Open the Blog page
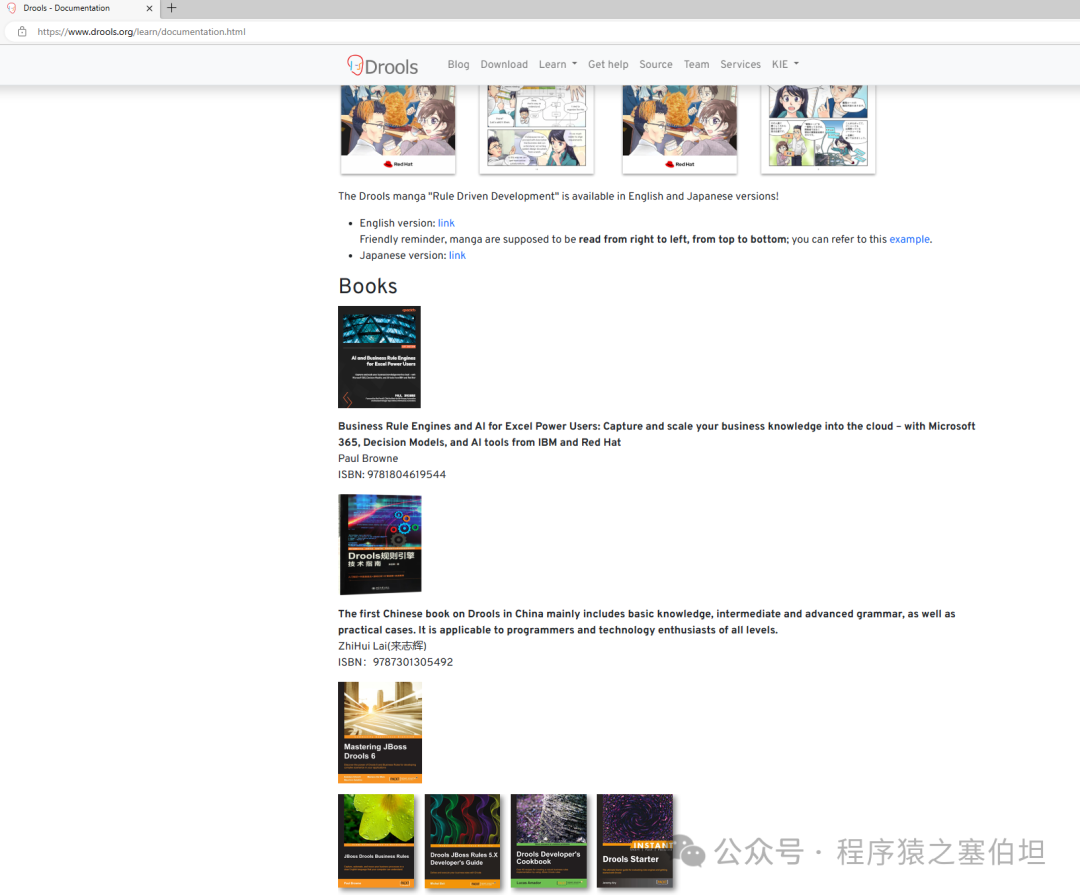The height and width of the screenshot is (895, 1080). 458,64
